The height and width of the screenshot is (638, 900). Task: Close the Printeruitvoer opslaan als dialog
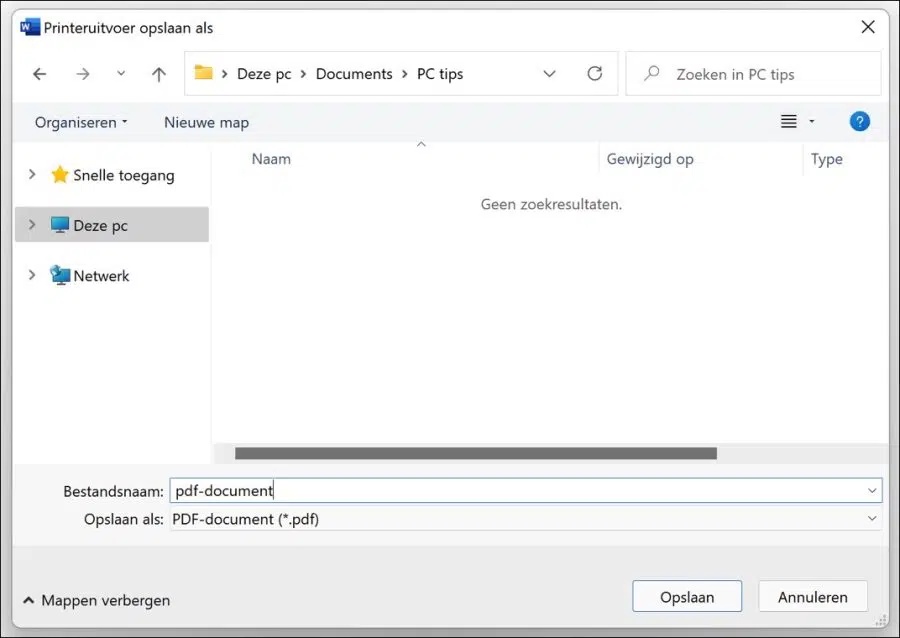coord(868,27)
